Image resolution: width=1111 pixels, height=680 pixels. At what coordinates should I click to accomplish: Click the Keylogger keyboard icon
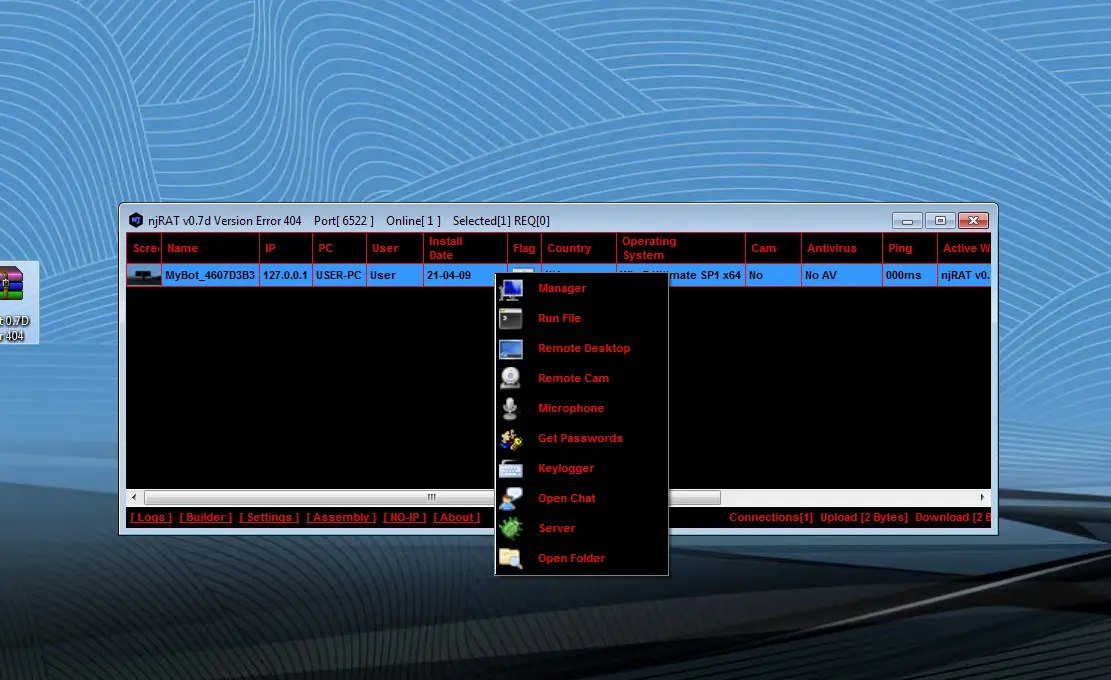[512, 468]
